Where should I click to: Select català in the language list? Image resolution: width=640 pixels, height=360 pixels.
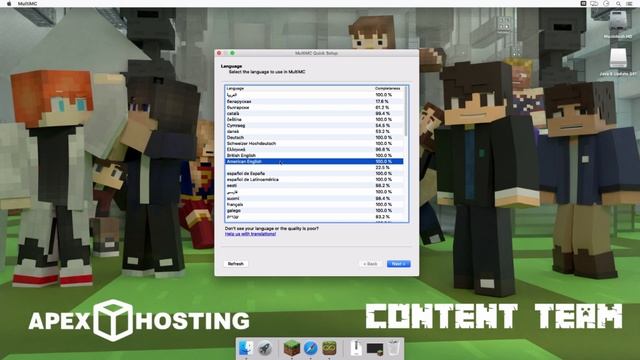click(x=314, y=113)
